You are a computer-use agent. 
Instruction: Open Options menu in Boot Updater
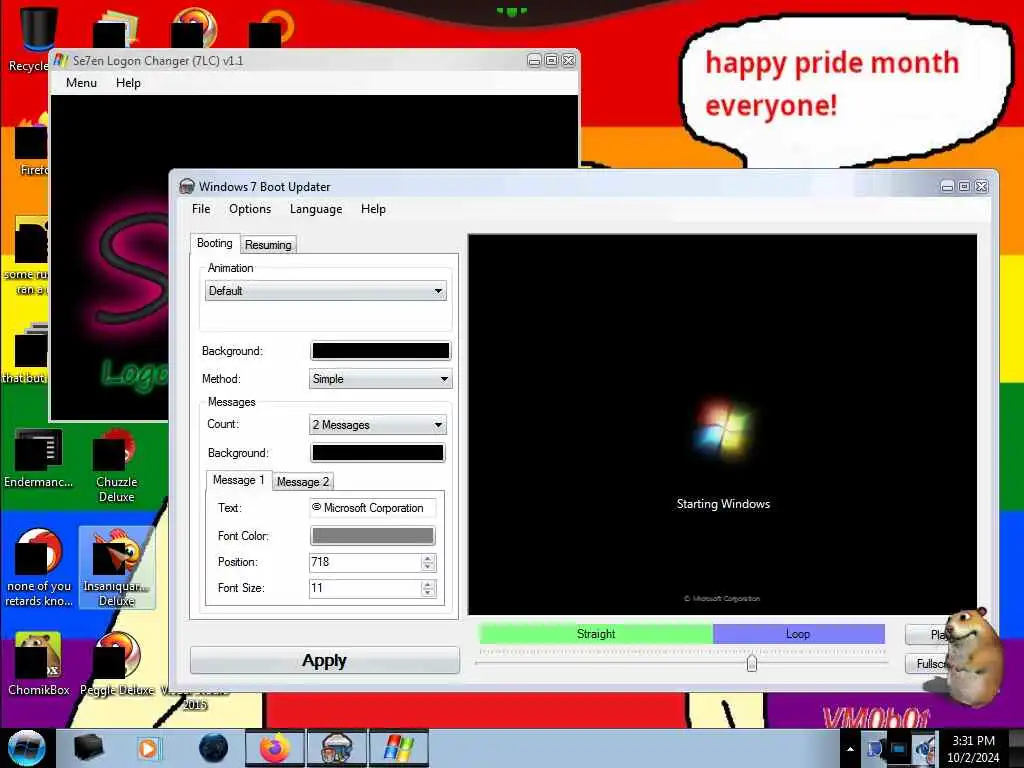tap(249, 209)
